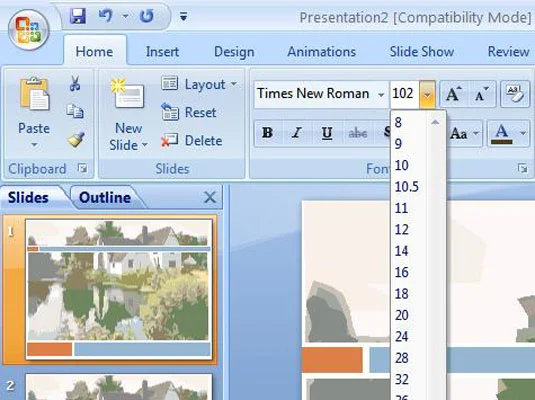Click the Copy icon in Clipboard group

point(75,111)
